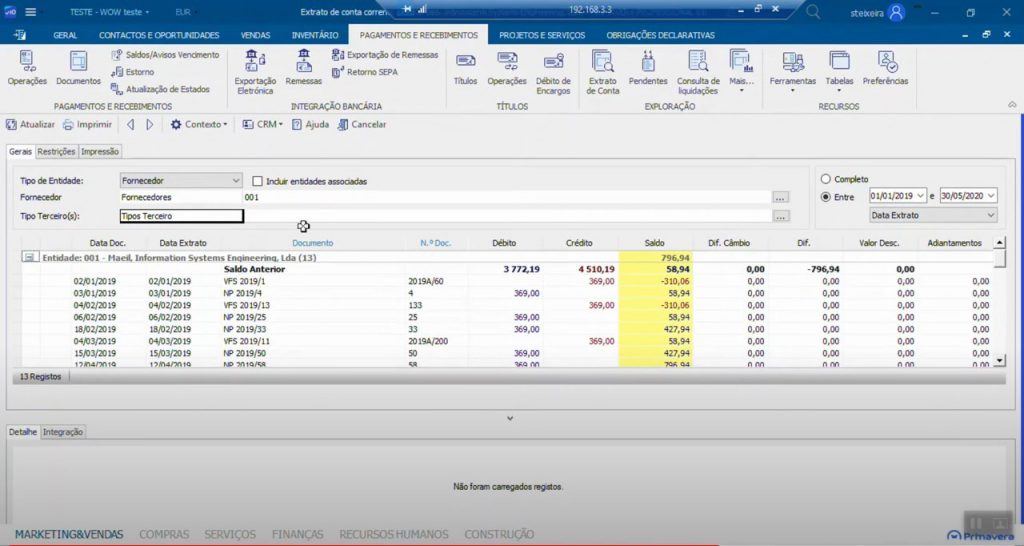1024x546 pixels.
Task: Open the Títulos ribbon icon
Action: point(466,67)
